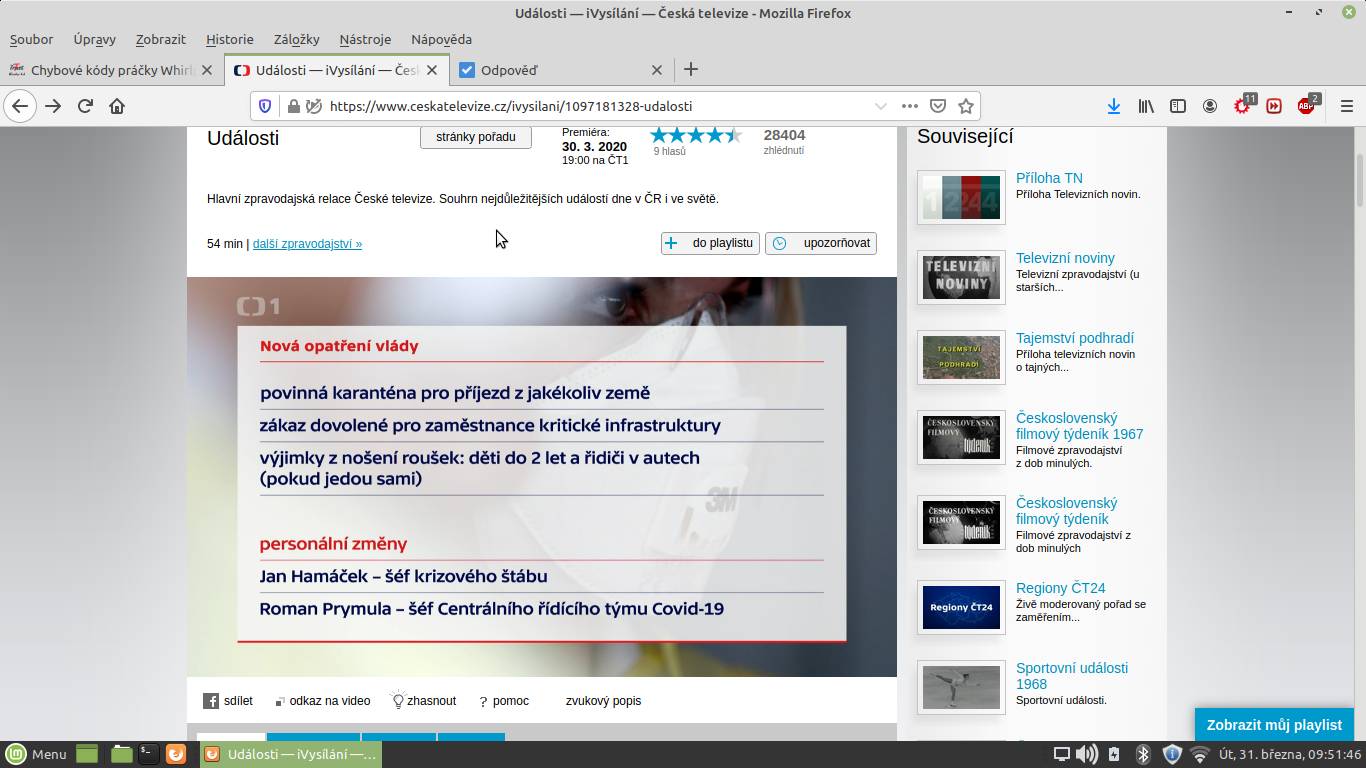
Task: Open 'Sportovní události 1968' link
Action: [1072, 676]
